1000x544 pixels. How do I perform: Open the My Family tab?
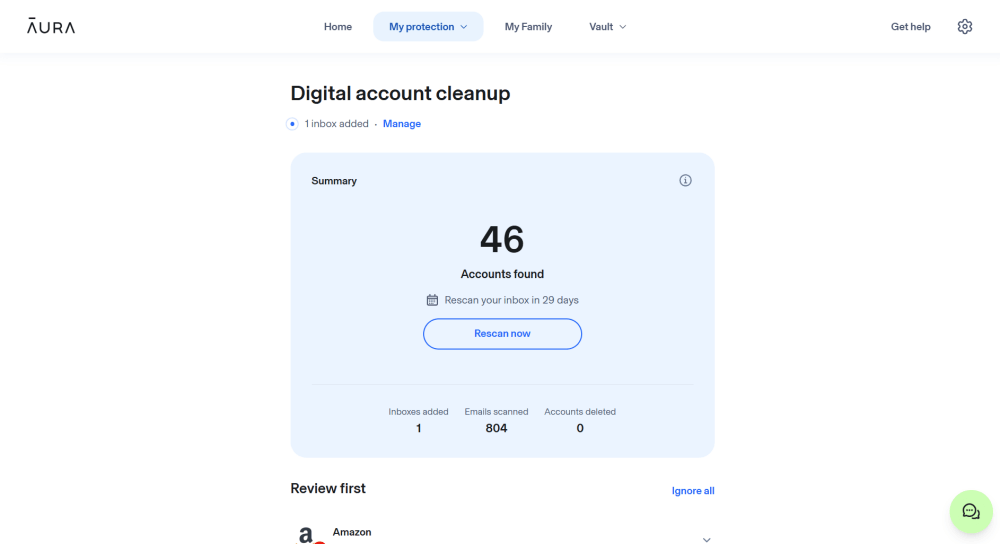[x=528, y=27]
